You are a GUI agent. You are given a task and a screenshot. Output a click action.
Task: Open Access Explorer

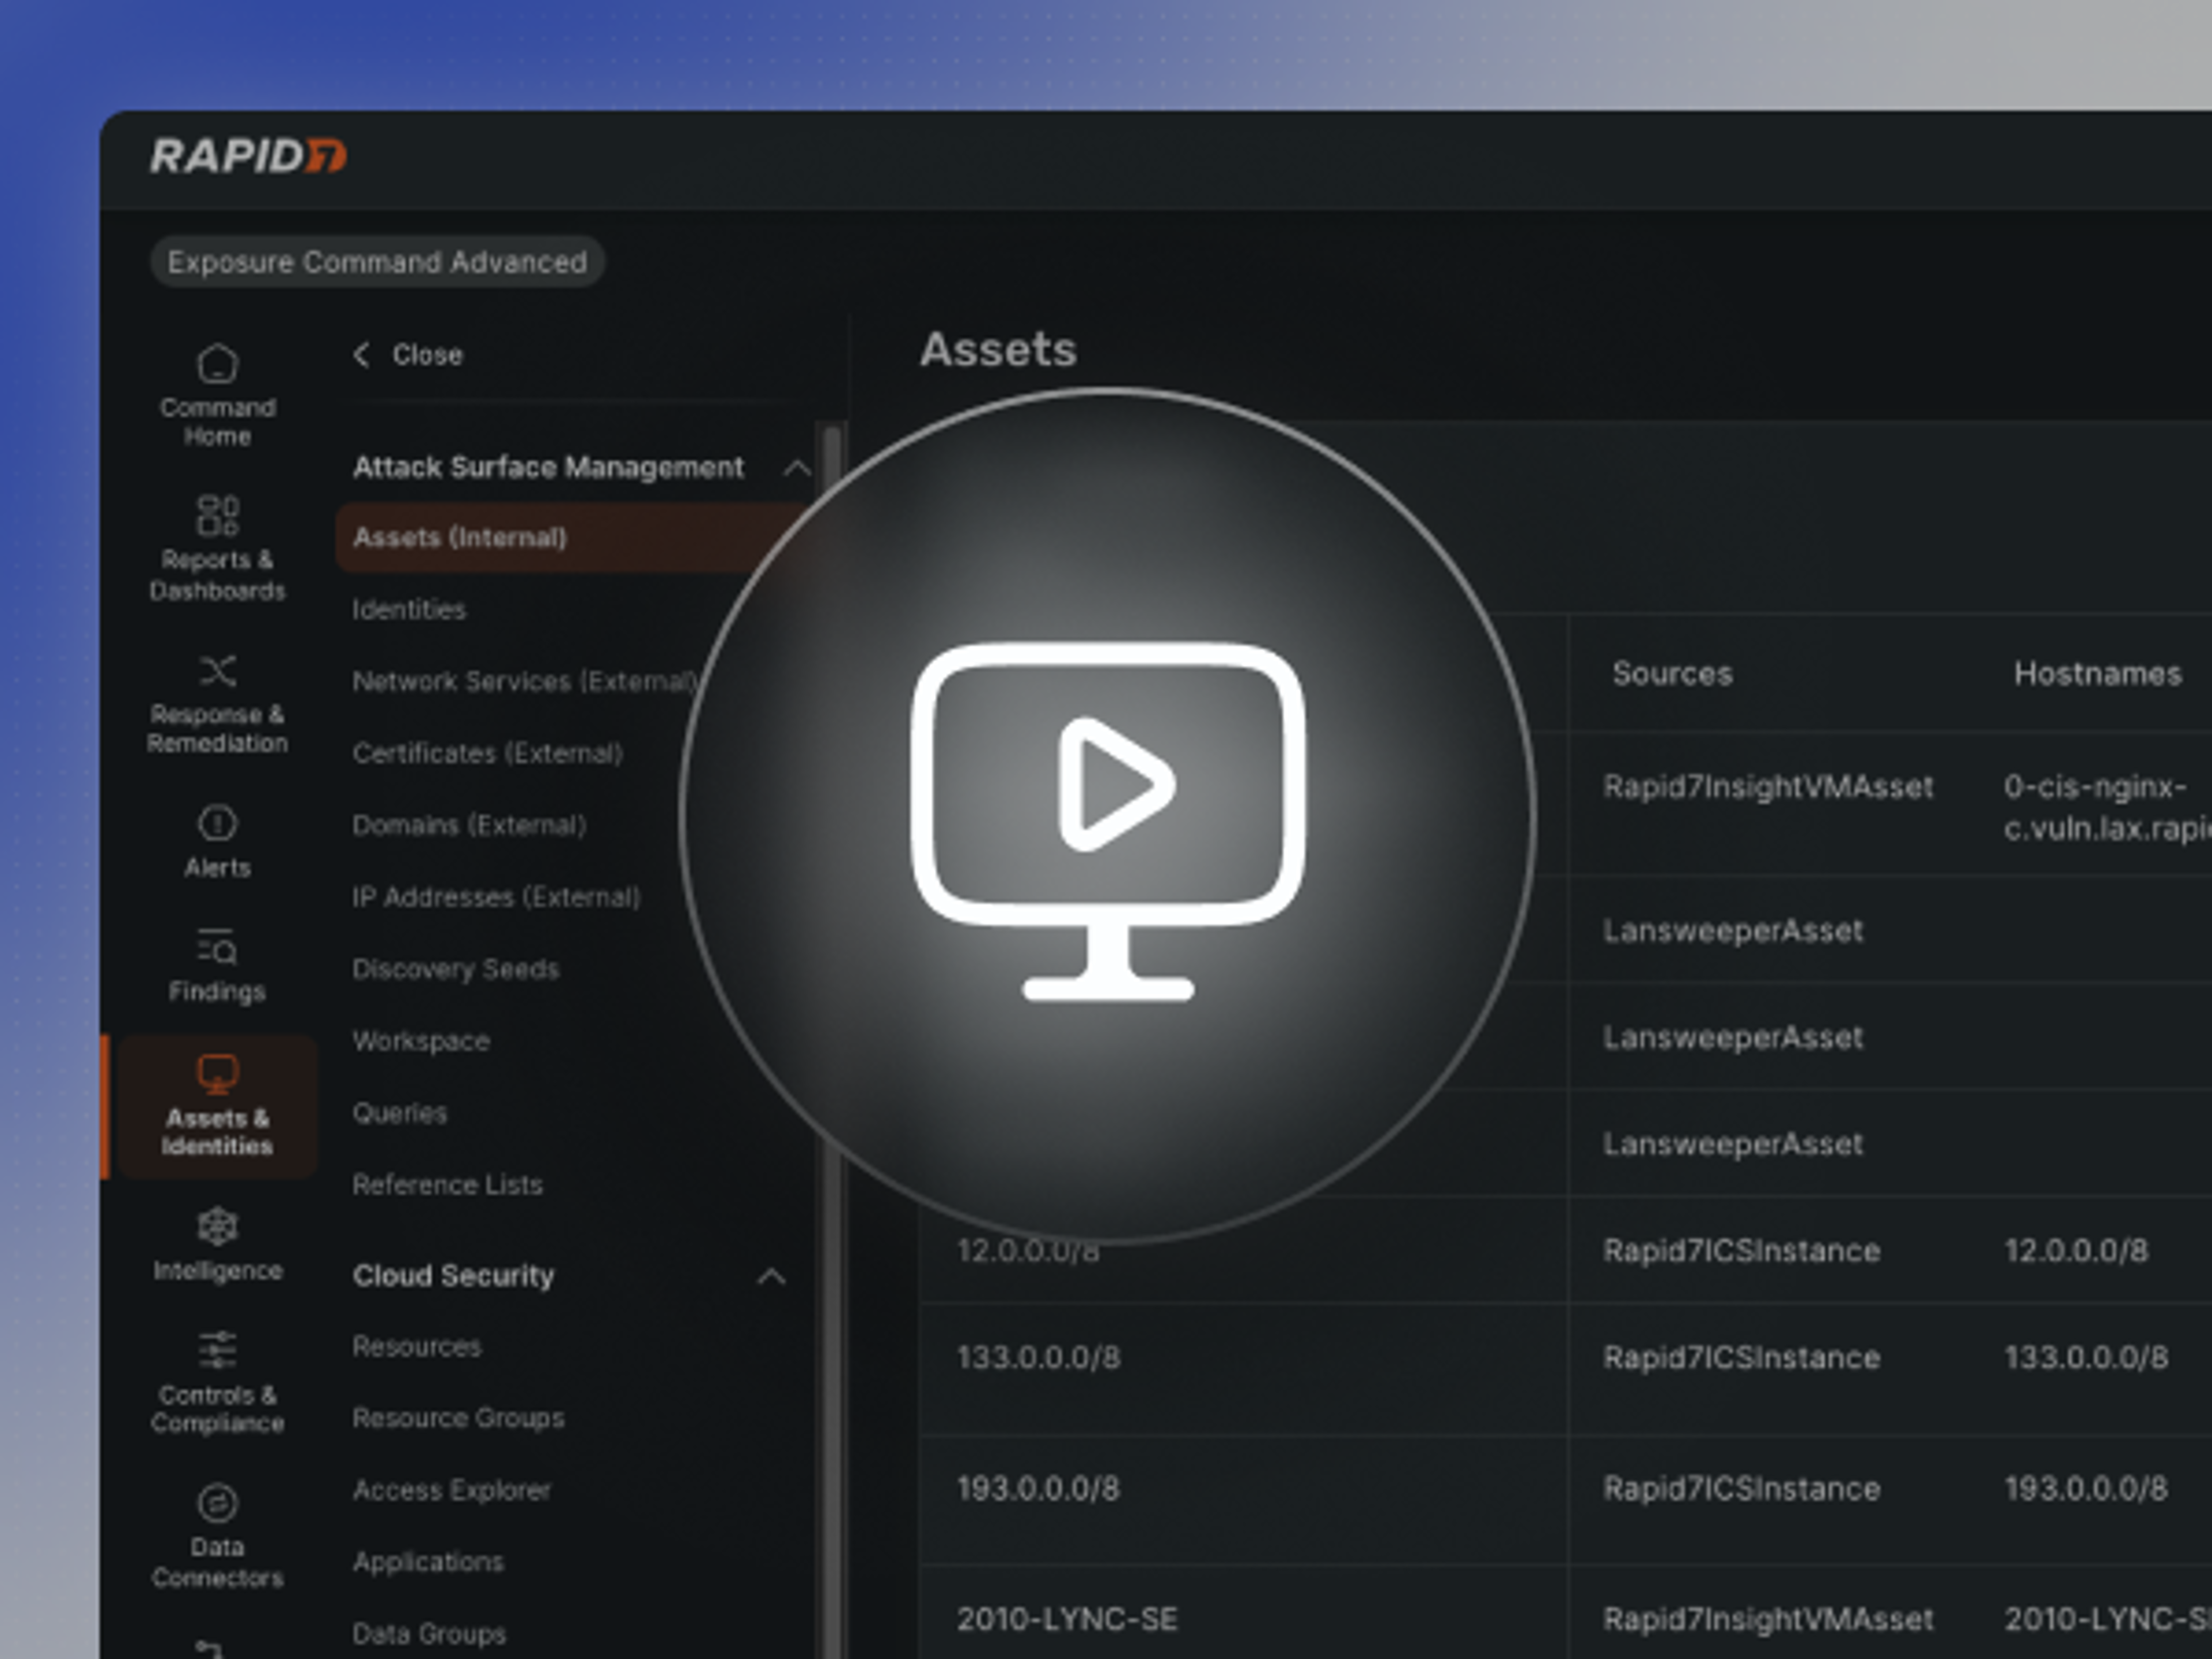451,1490
